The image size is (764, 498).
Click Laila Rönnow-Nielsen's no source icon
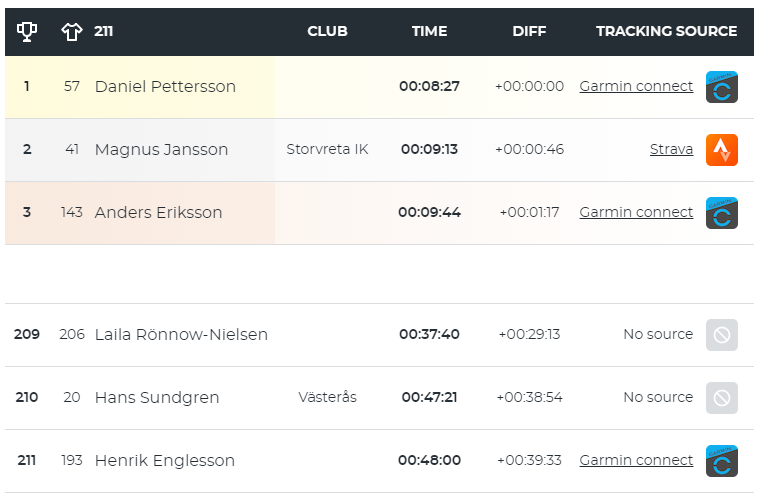(722, 335)
